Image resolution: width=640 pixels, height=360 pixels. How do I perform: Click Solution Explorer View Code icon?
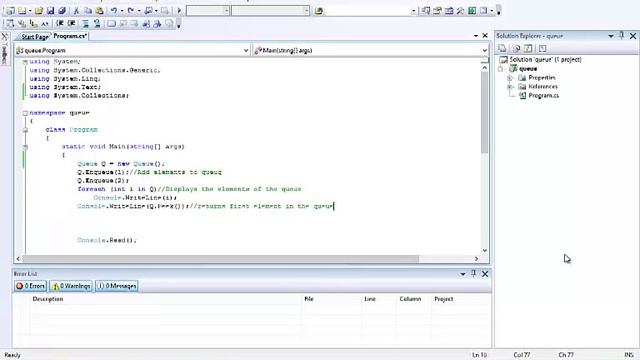(528, 49)
